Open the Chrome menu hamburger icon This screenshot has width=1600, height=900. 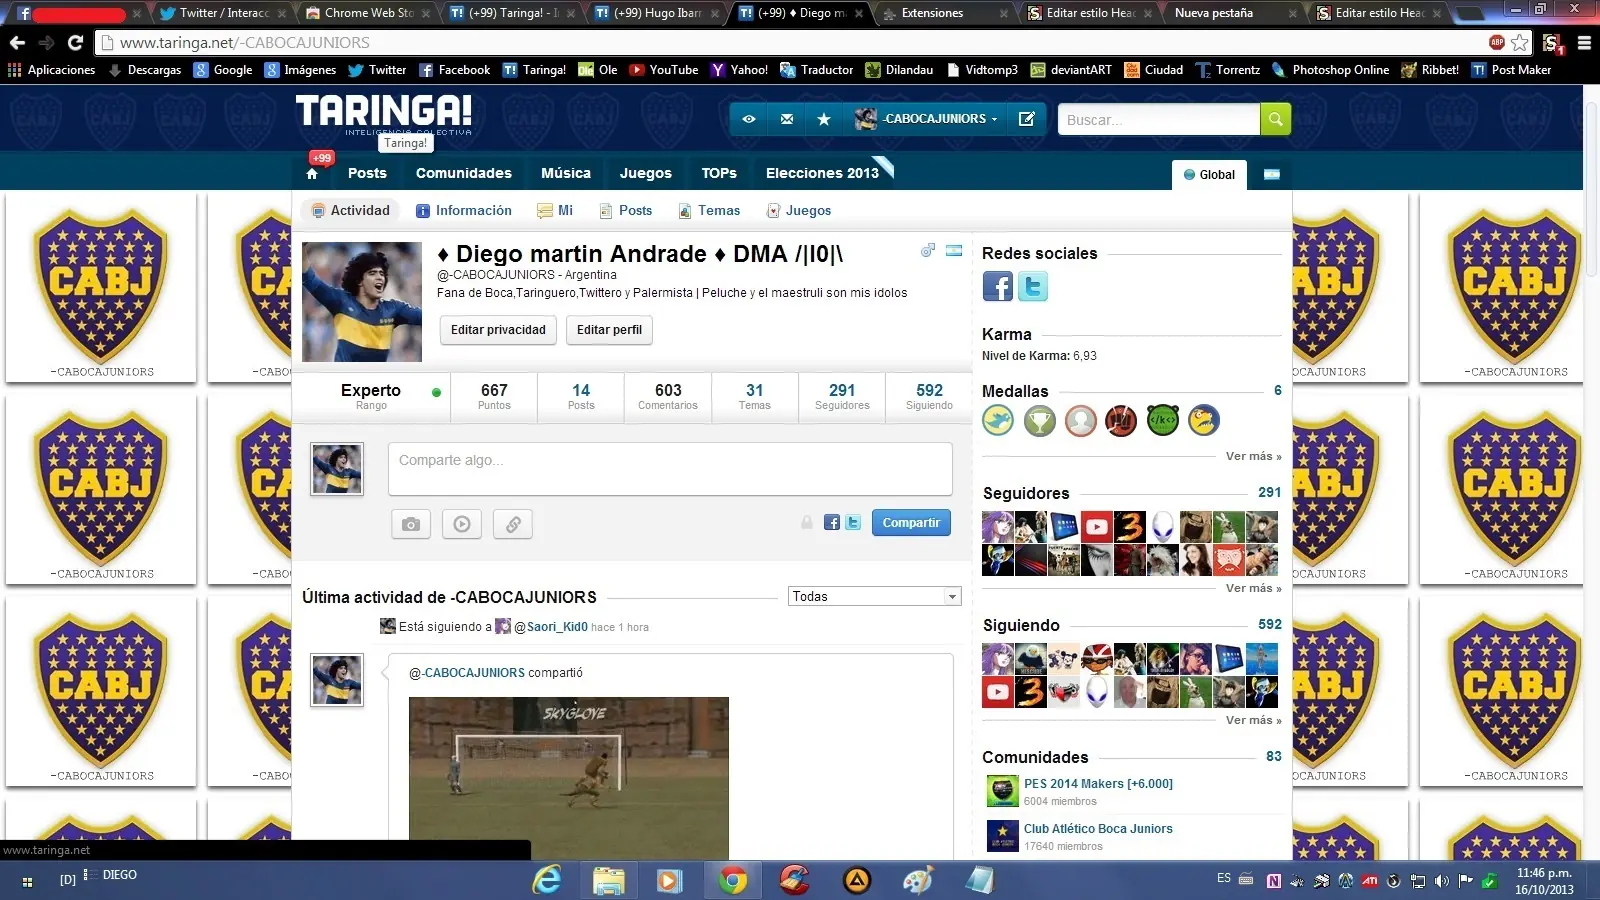pyautogui.click(x=1584, y=43)
